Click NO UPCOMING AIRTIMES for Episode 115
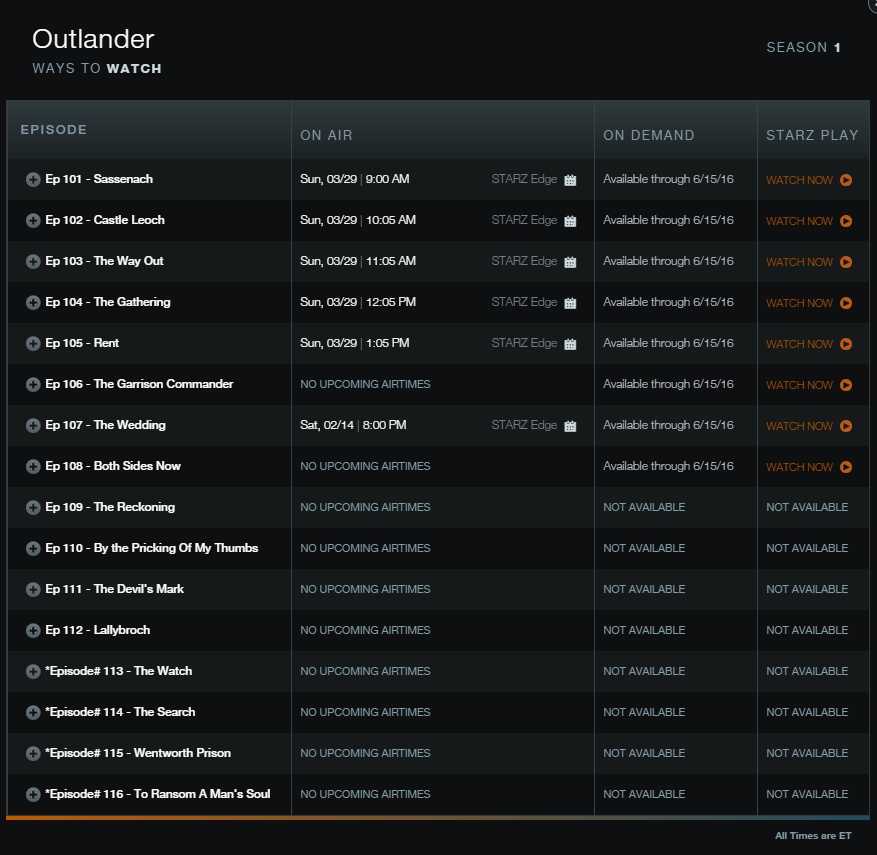Screen dimensions: 877x855 click(365, 753)
